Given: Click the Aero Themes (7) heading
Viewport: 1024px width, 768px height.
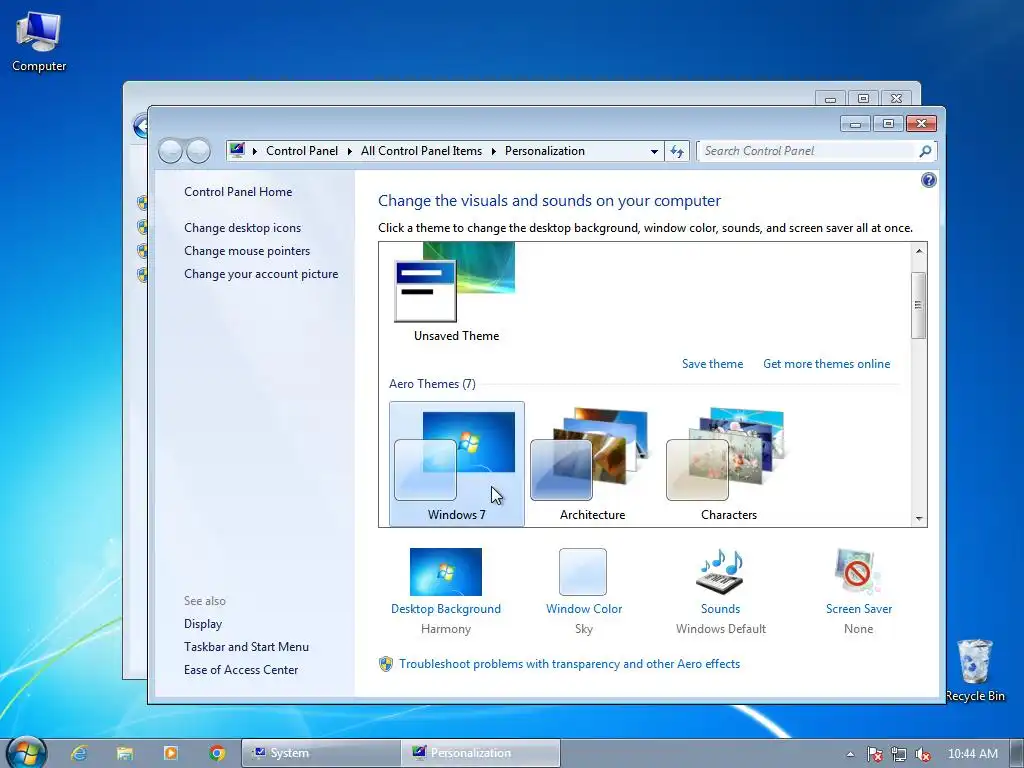Looking at the screenshot, I should [x=432, y=384].
